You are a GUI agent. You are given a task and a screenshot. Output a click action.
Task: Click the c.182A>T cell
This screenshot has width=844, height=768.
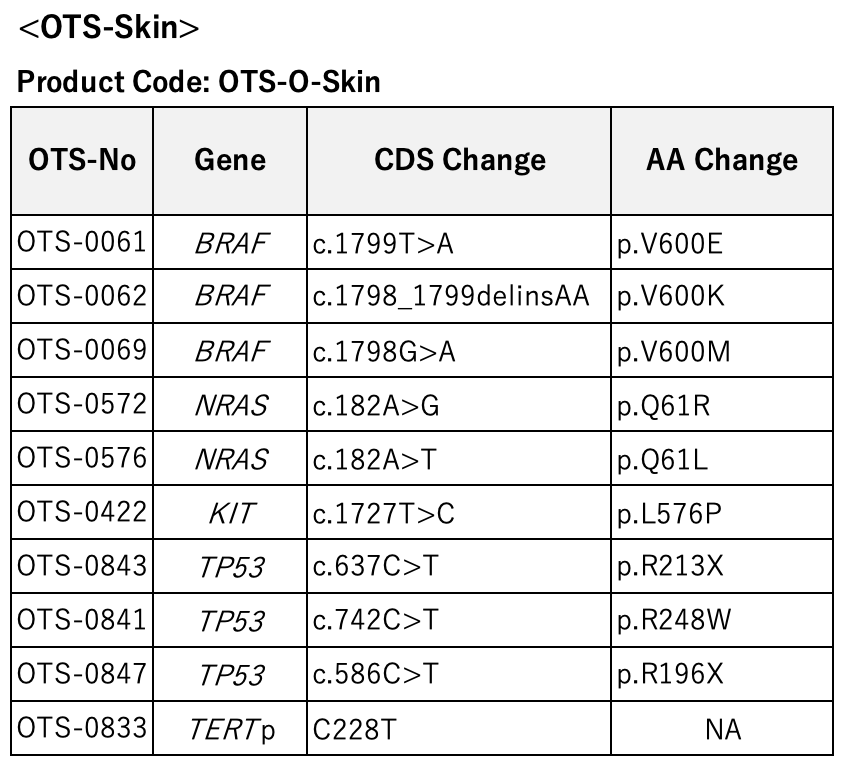point(459,459)
